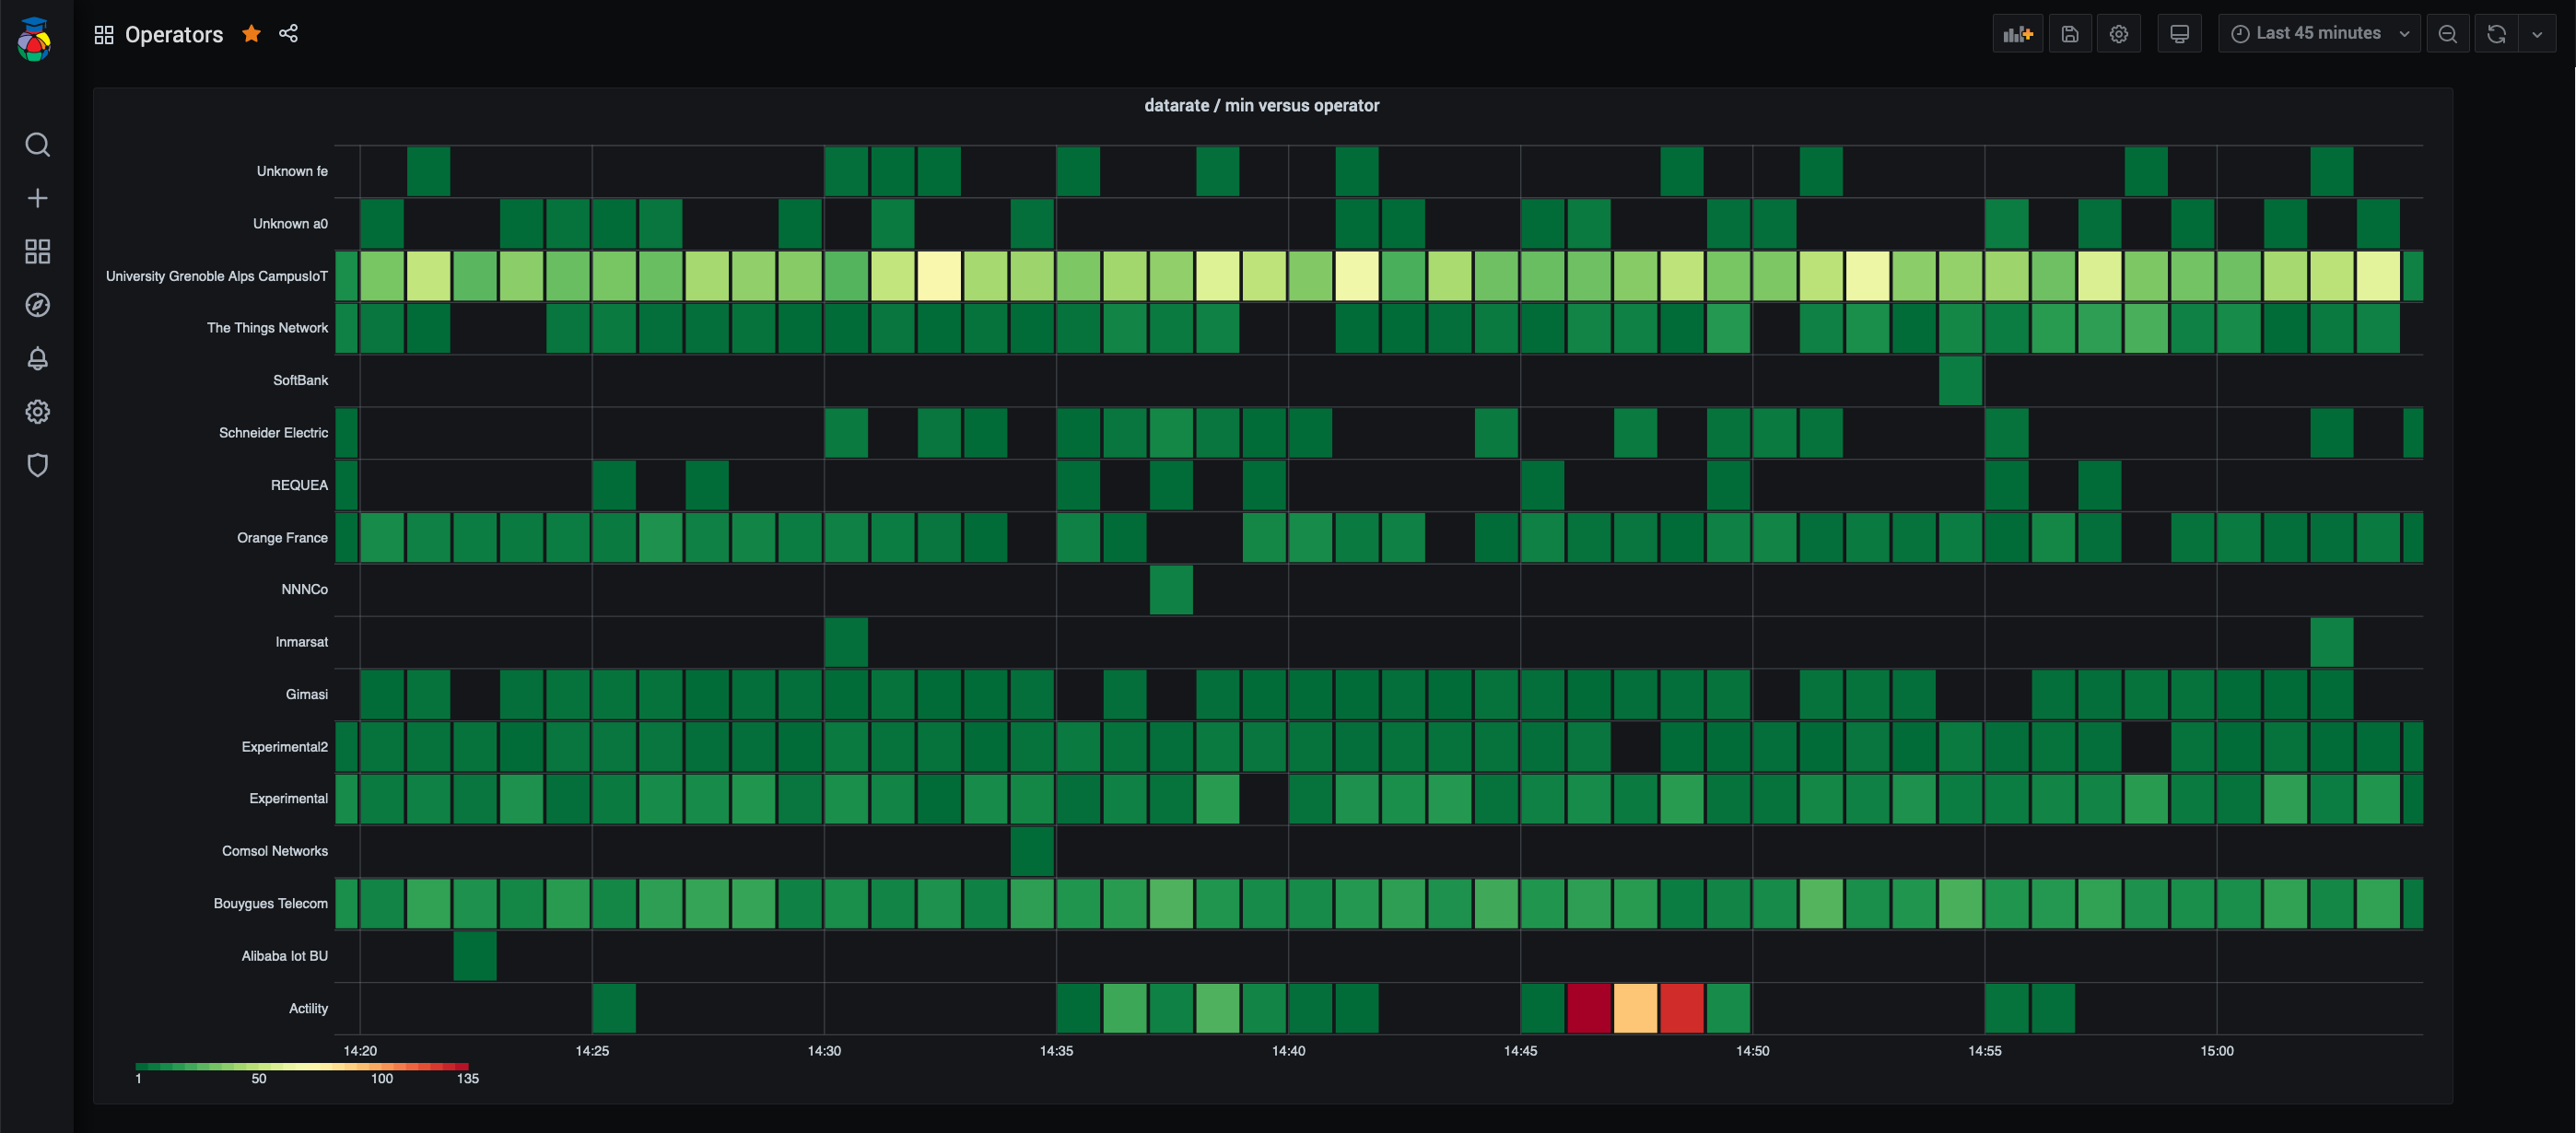Click the dark red Actility heatmap cell

[1589, 1008]
